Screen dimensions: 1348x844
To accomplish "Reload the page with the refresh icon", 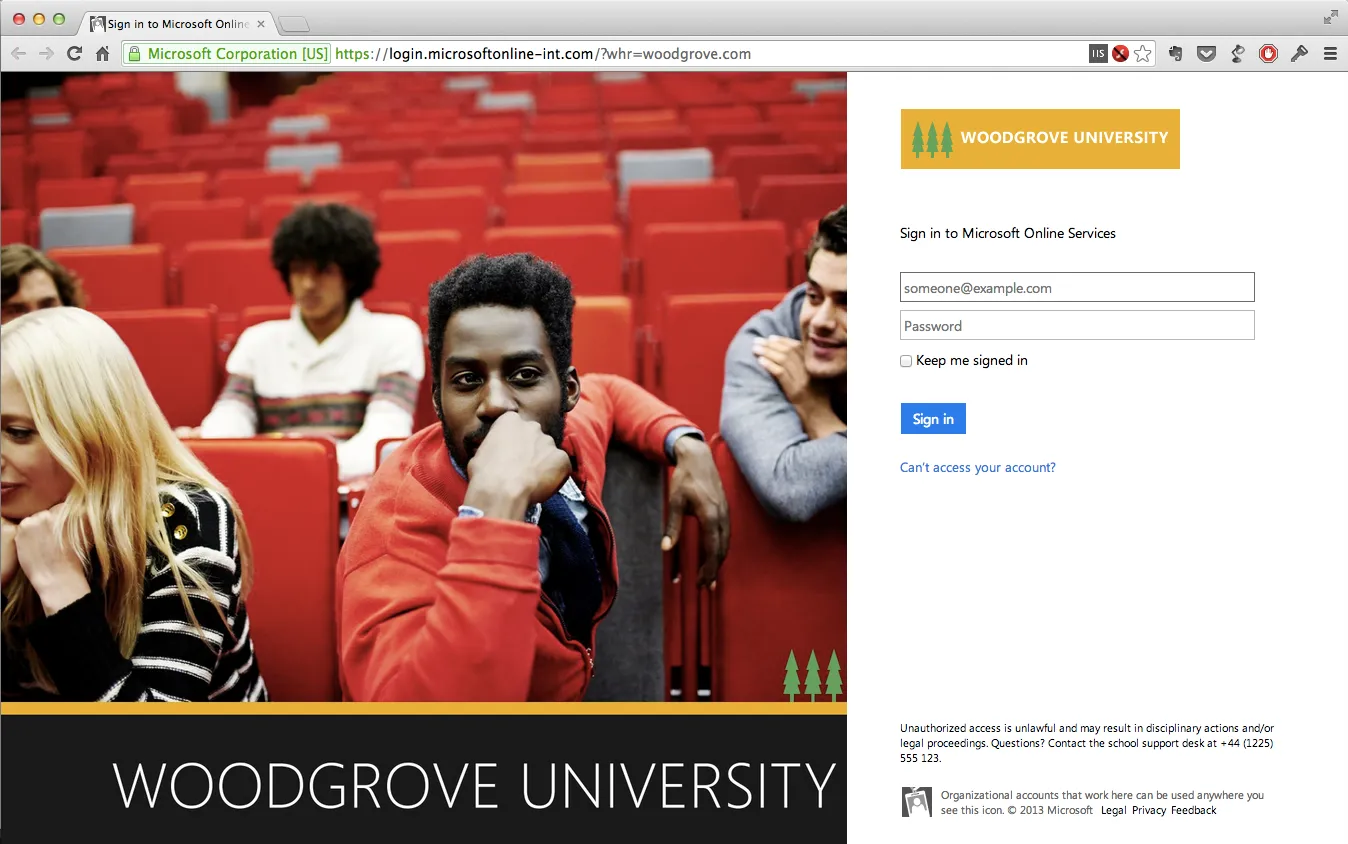I will [74, 54].
